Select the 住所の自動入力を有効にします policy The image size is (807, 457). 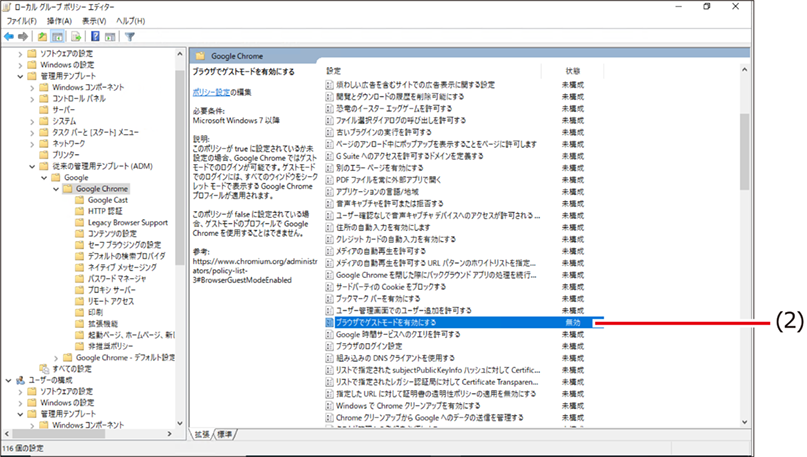point(383,227)
